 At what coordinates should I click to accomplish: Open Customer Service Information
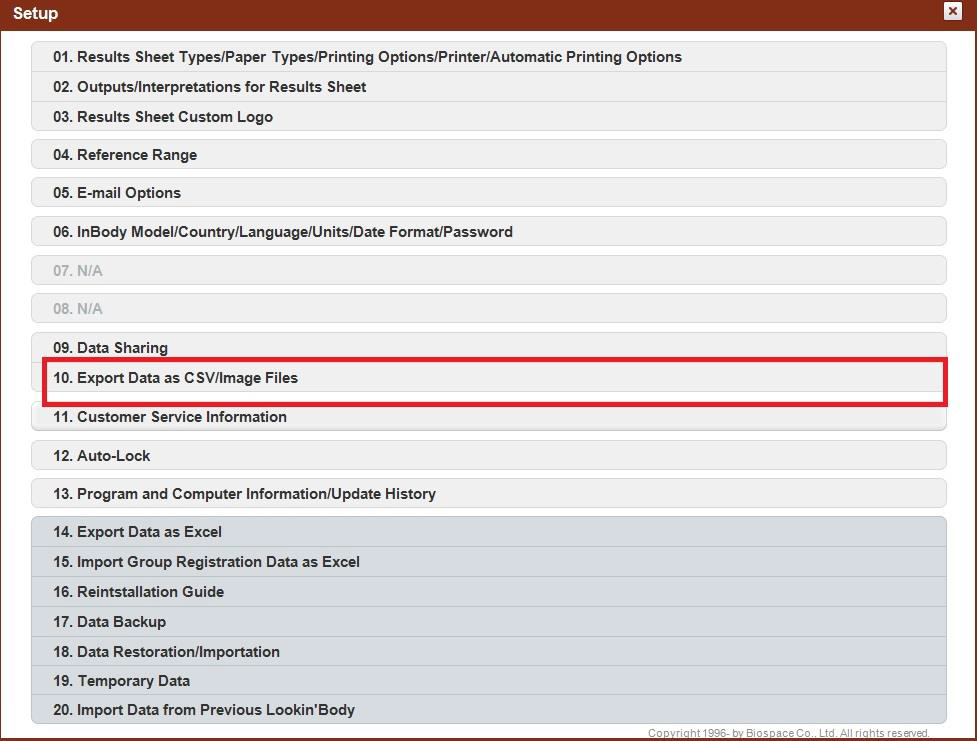point(170,417)
